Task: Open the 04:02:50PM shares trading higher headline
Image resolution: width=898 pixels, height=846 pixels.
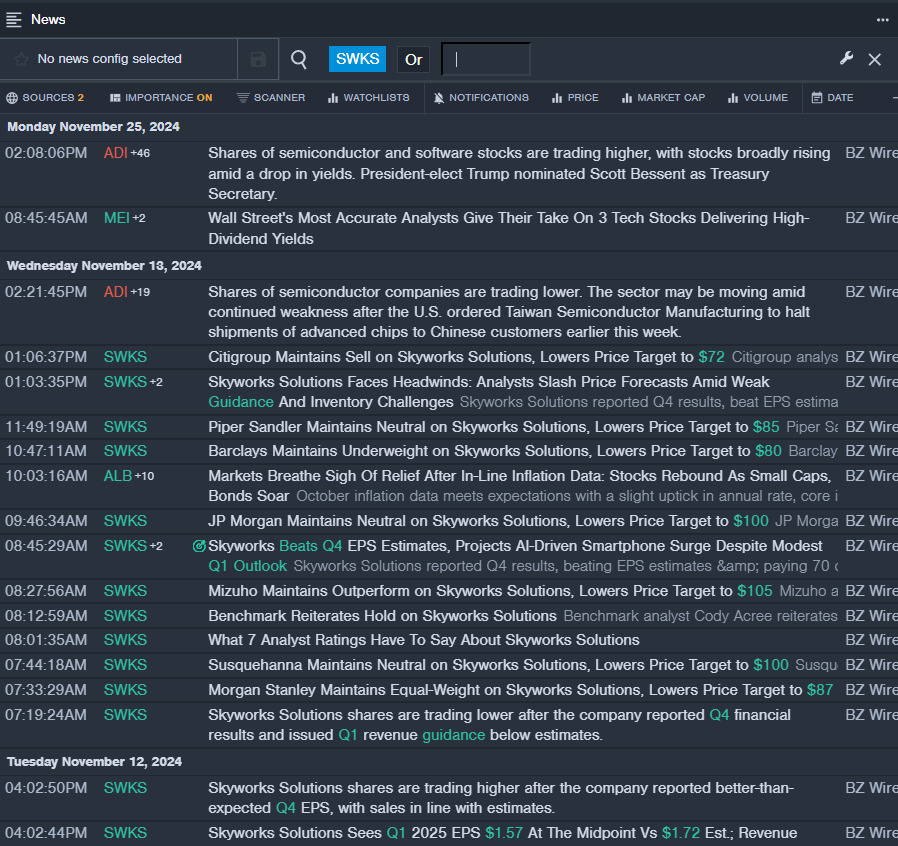Action: [x=501, y=798]
